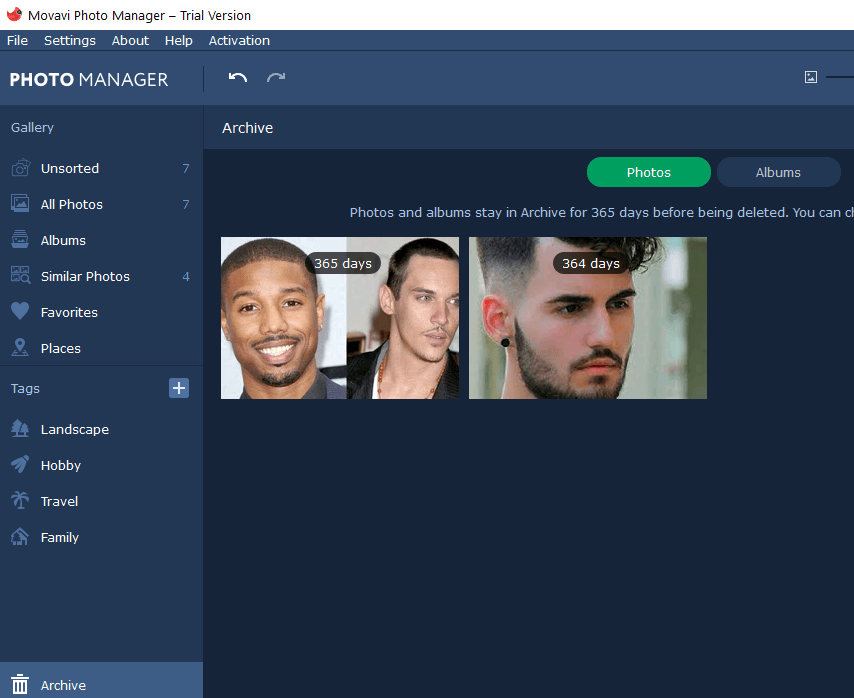The image size is (854, 698).
Task: Select the Archive trash icon
Action: (x=20, y=685)
